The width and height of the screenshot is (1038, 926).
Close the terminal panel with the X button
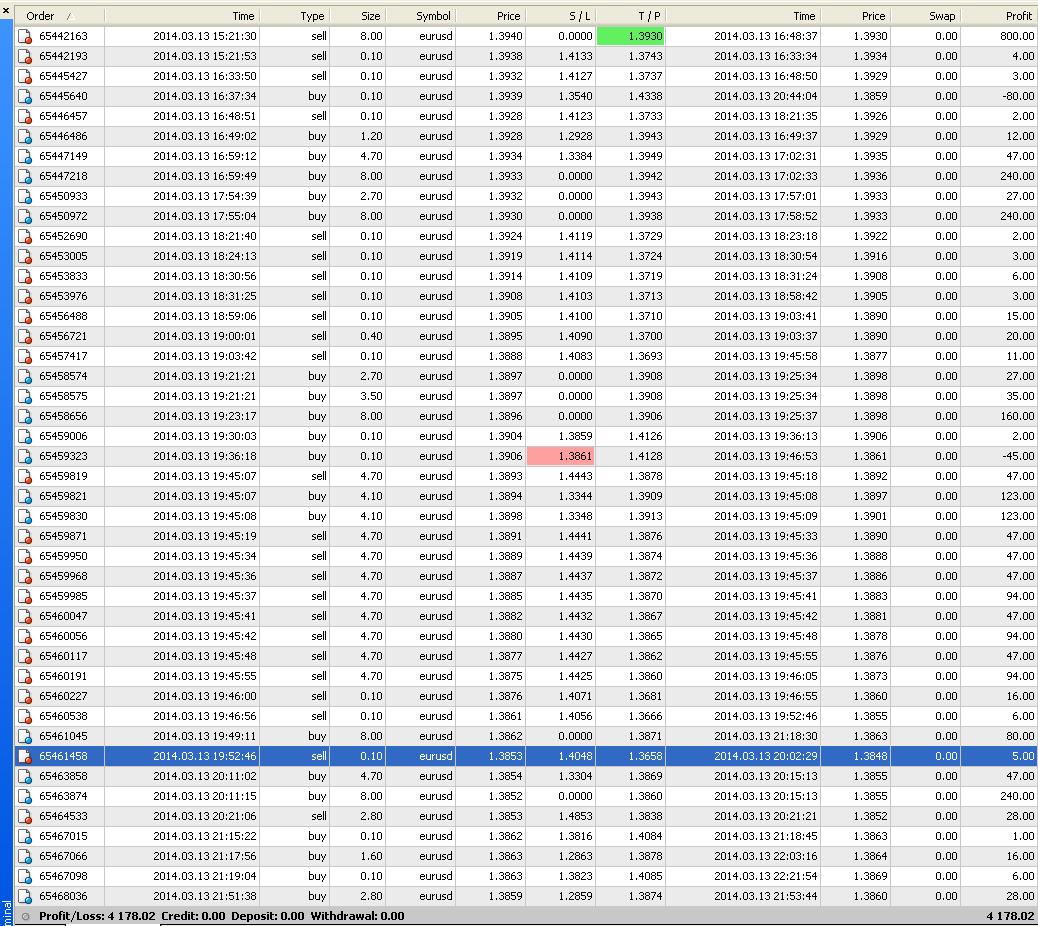click(6, 11)
